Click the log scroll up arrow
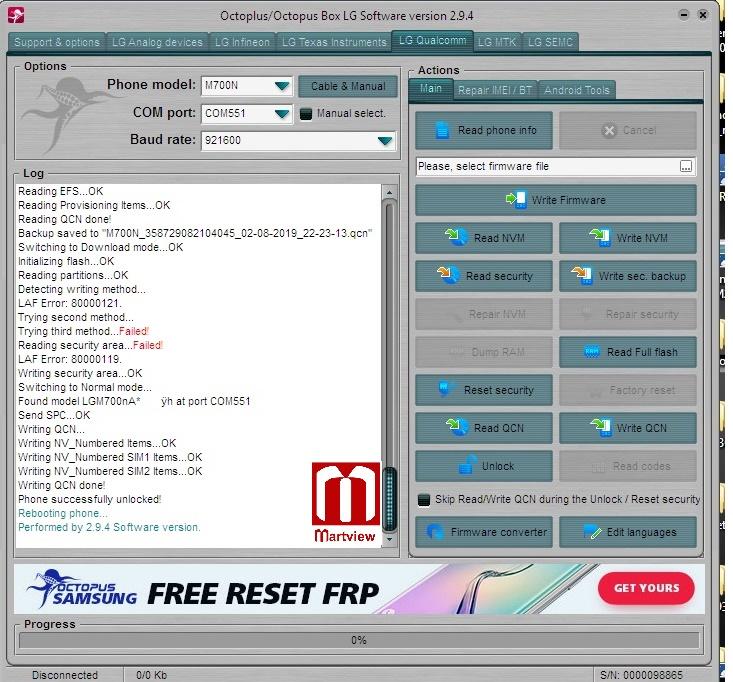This screenshot has height=682, width=733. coord(389,192)
